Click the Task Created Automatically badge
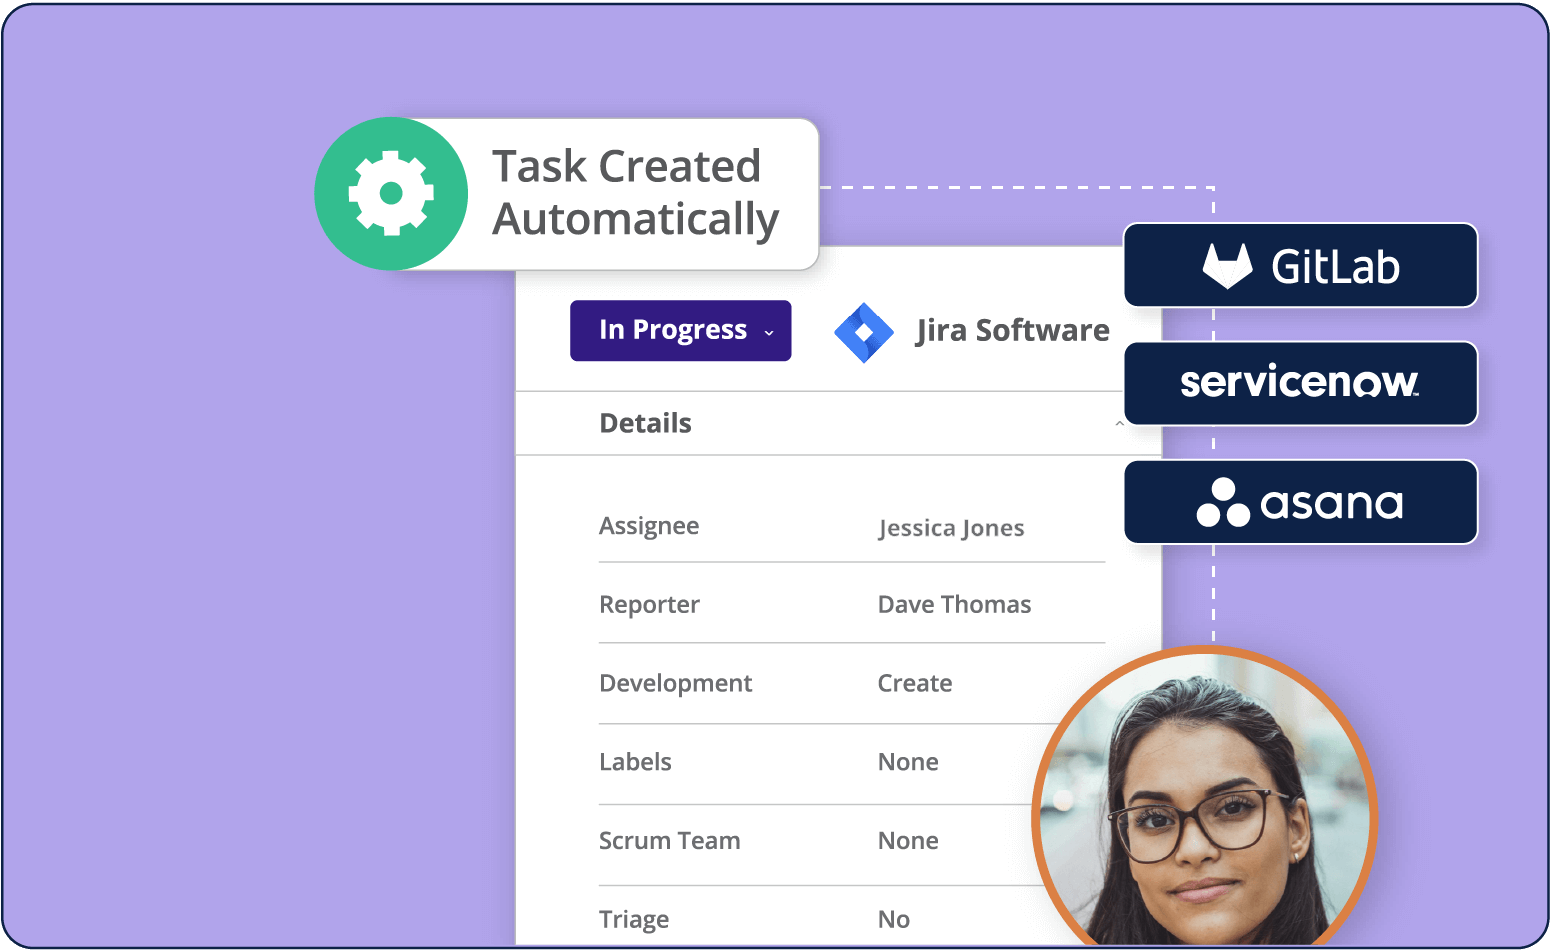 point(567,194)
